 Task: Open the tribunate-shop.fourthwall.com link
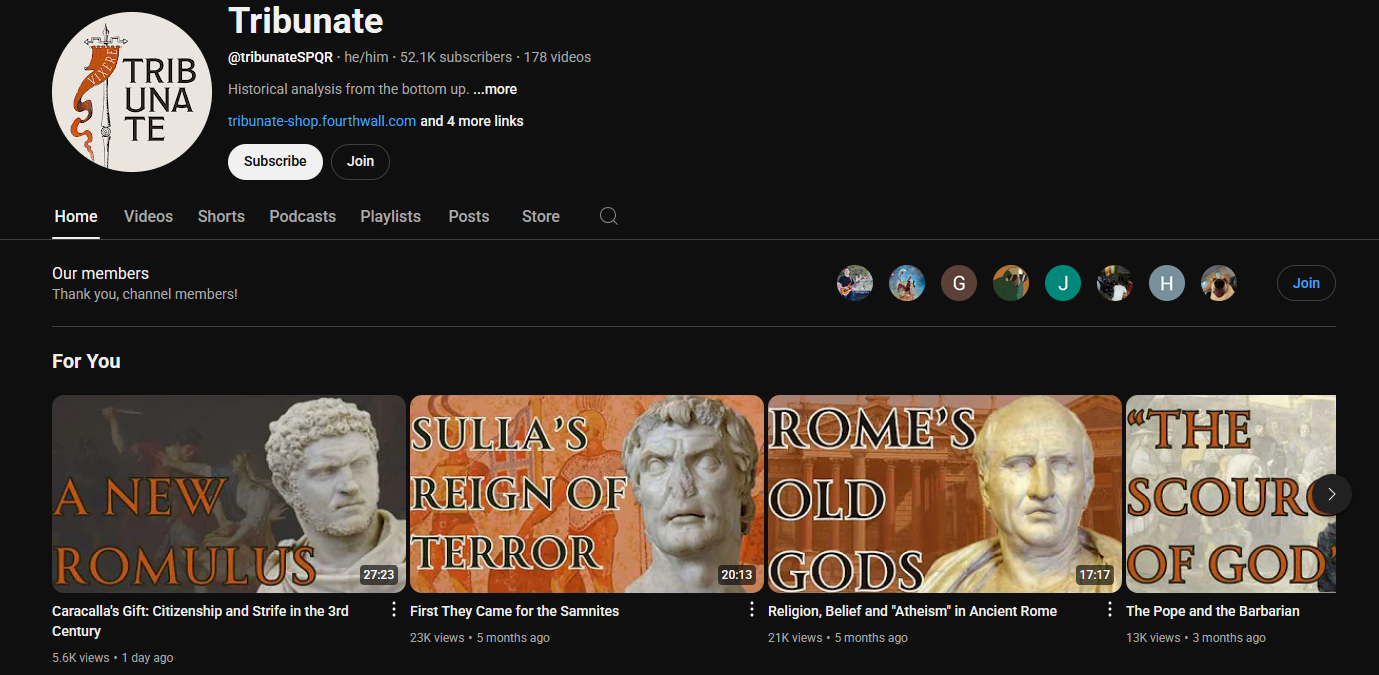click(x=322, y=121)
